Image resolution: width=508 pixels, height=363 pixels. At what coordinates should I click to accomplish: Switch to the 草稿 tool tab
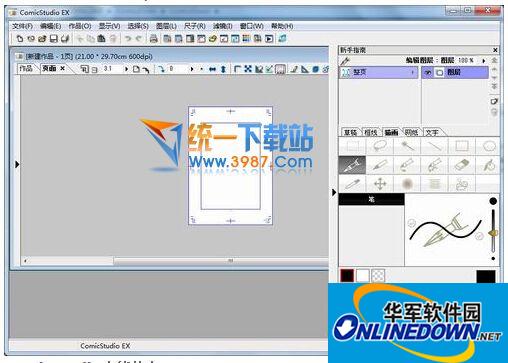pos(351,132)
